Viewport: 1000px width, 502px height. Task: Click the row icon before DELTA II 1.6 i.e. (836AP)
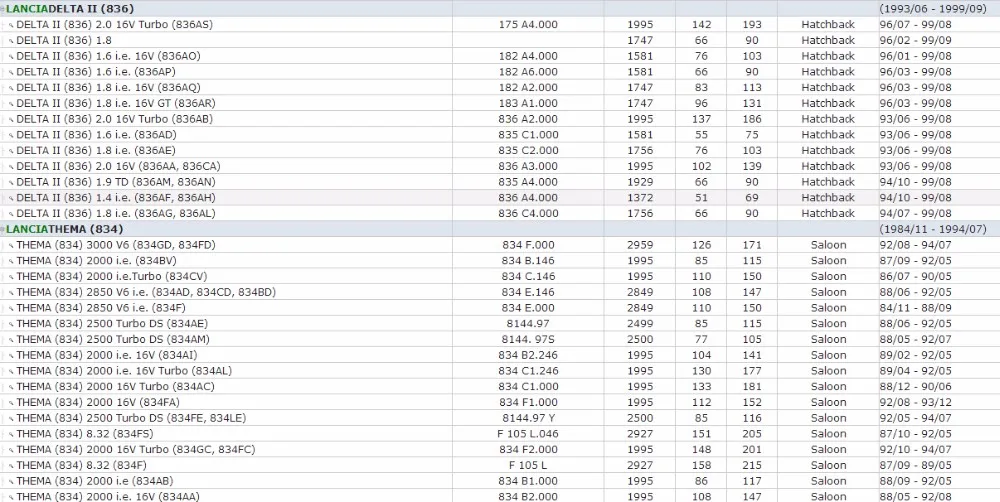point(11,72)
